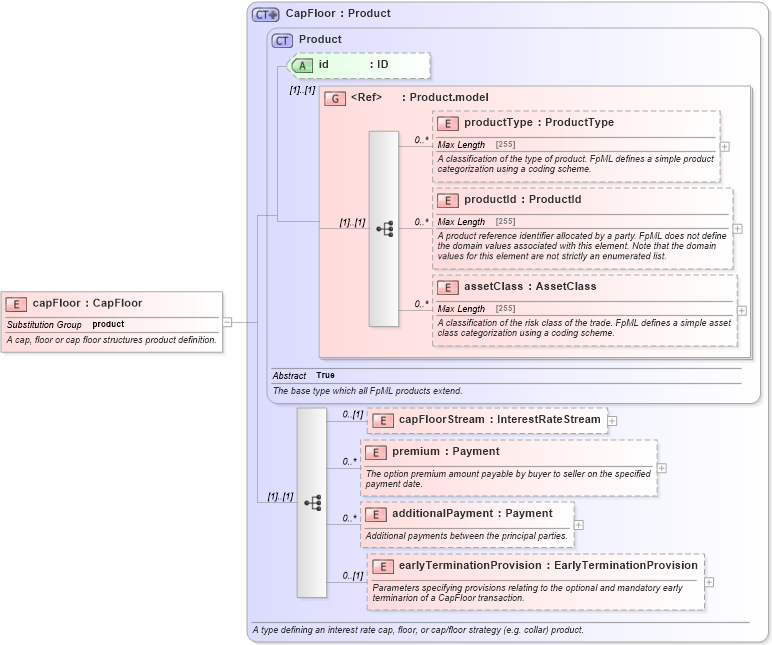
Task: Expand the capFloorStream element
Action: [x=612, y=421]
